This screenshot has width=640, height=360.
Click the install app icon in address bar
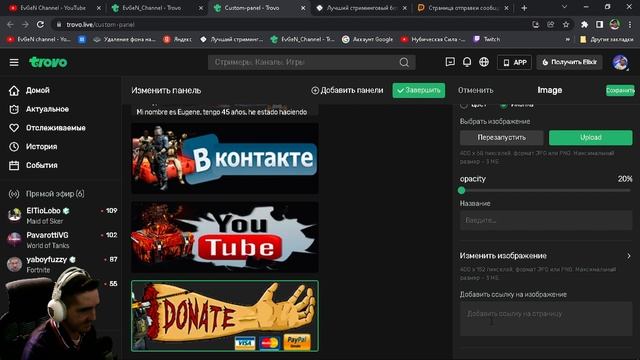click(x=536, y=24)
